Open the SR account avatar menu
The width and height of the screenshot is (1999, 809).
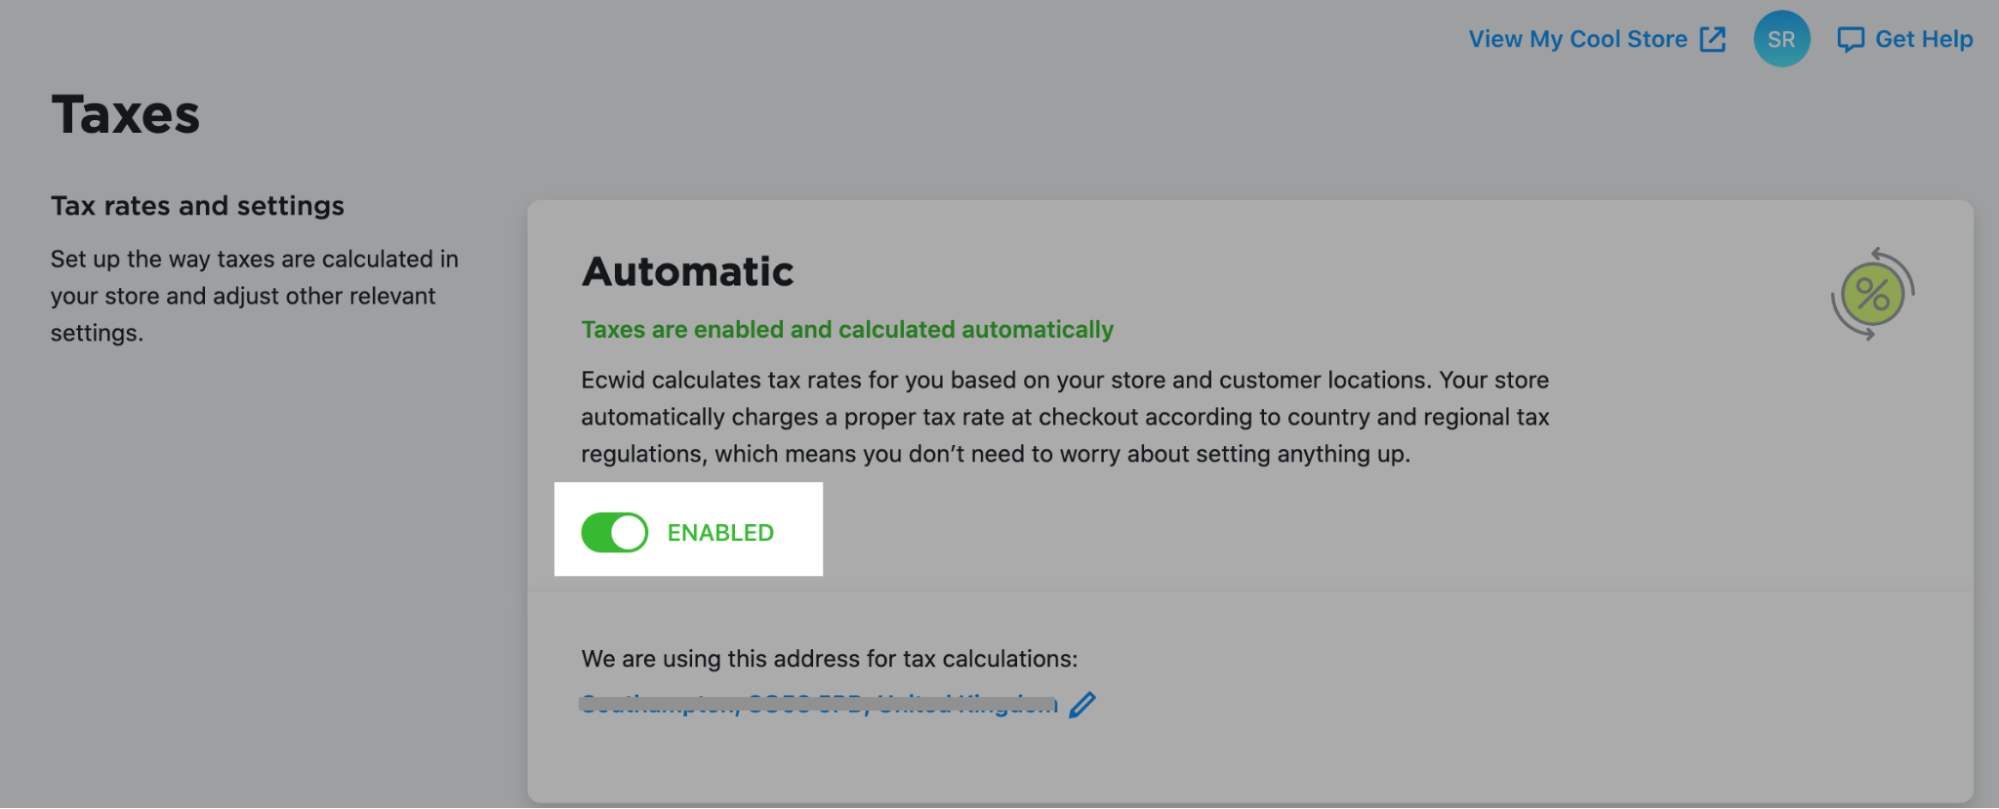tap(1781, 39)
